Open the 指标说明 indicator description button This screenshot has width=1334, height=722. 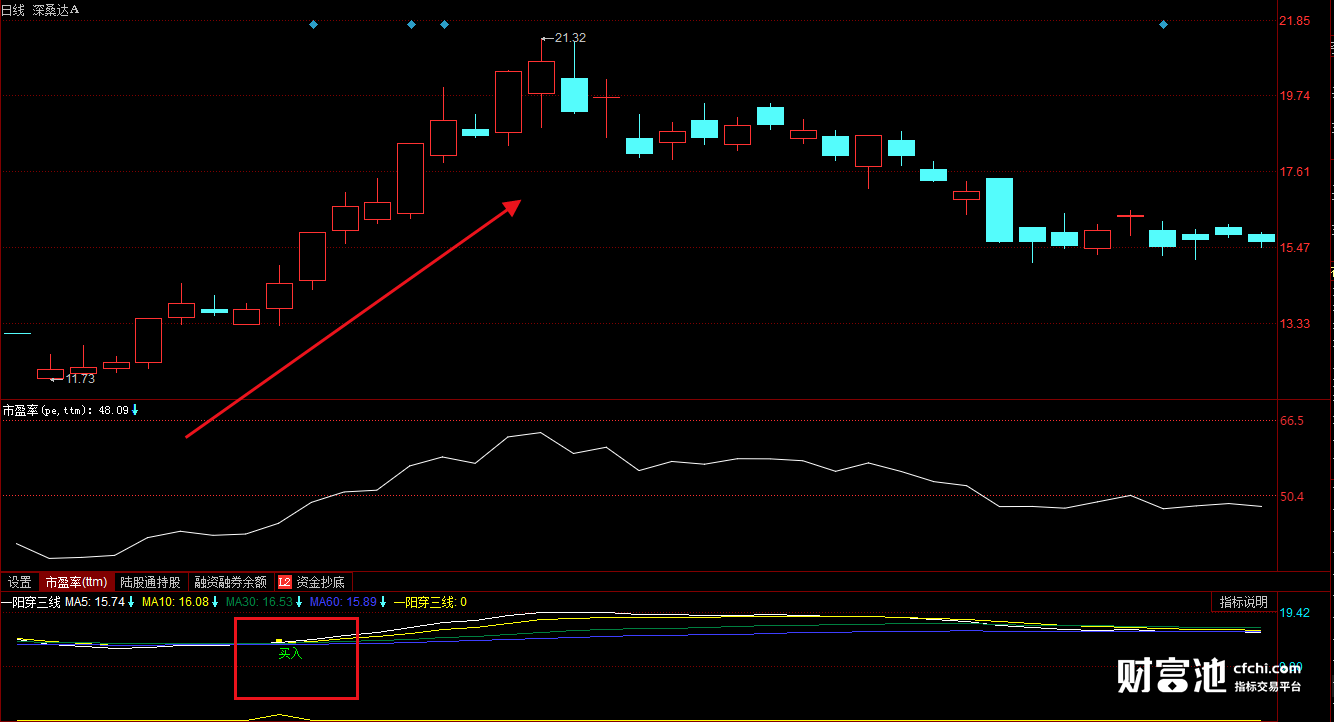coord(1243,602)
